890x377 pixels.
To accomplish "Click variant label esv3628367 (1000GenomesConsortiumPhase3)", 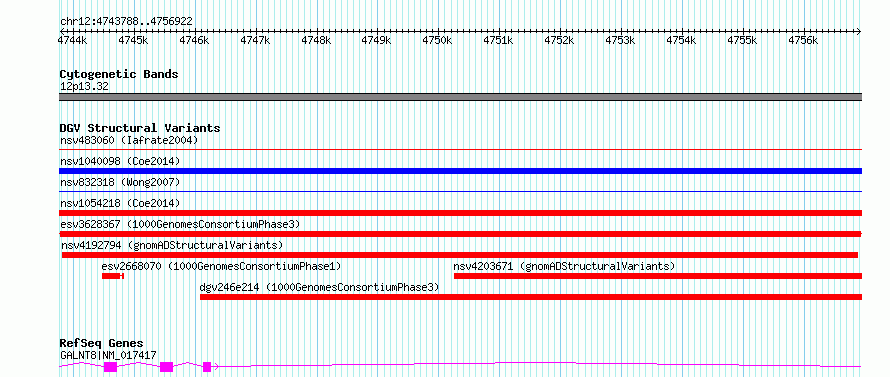I will click(180, 224).
